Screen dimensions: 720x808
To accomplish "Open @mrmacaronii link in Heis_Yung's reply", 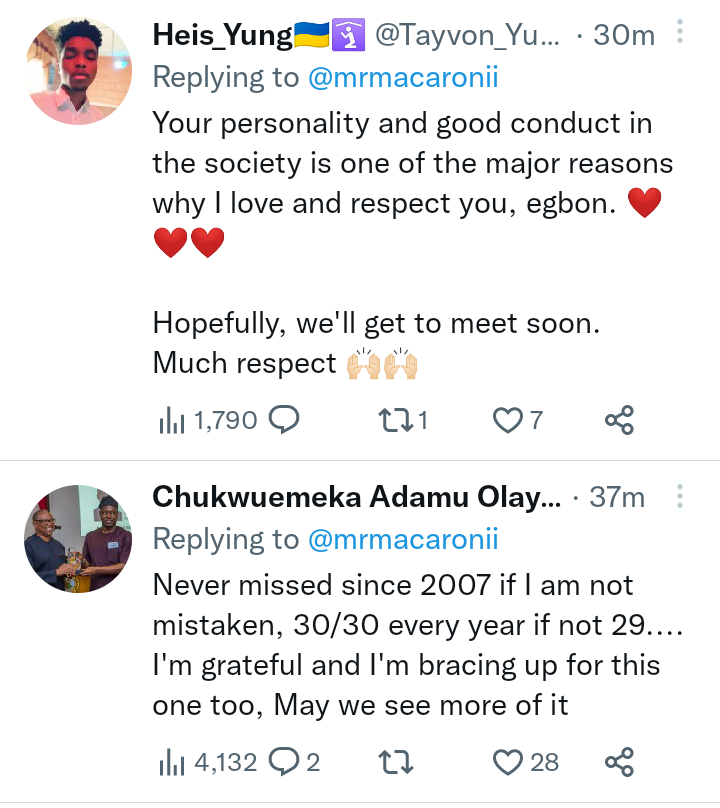I will [403, 79].
